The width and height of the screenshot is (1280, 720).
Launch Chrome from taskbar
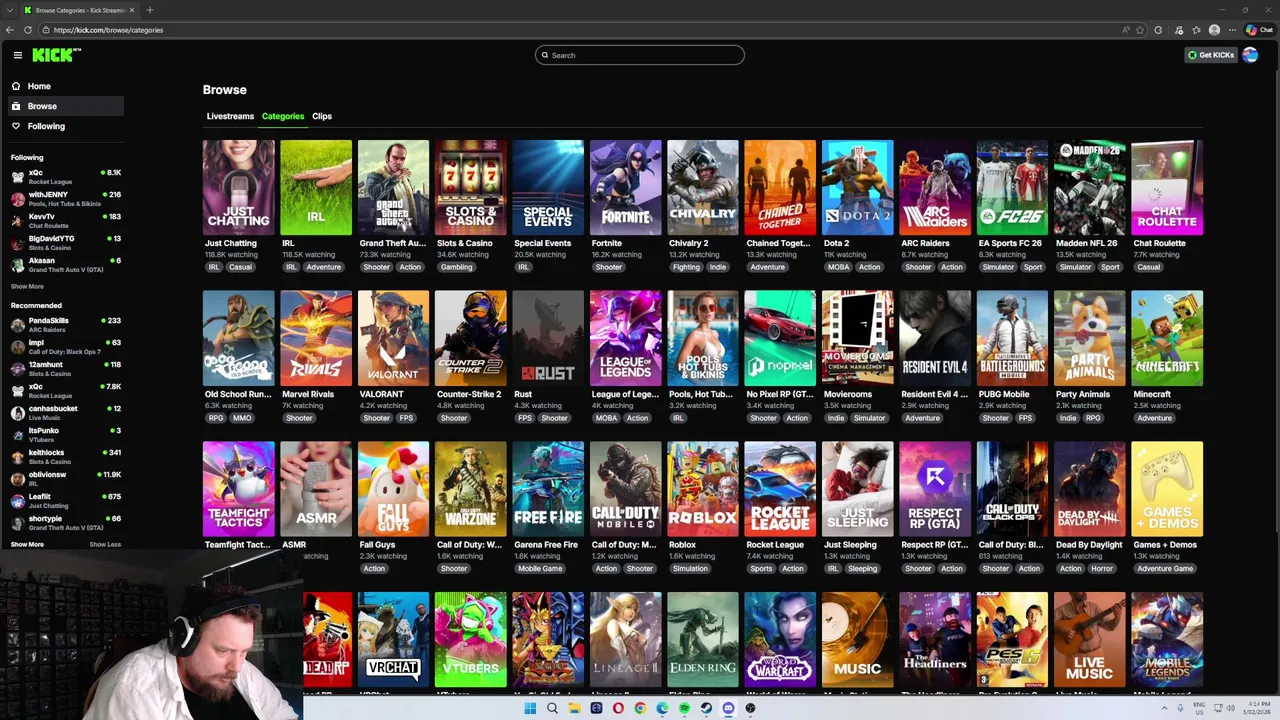[x=640, y=708]
